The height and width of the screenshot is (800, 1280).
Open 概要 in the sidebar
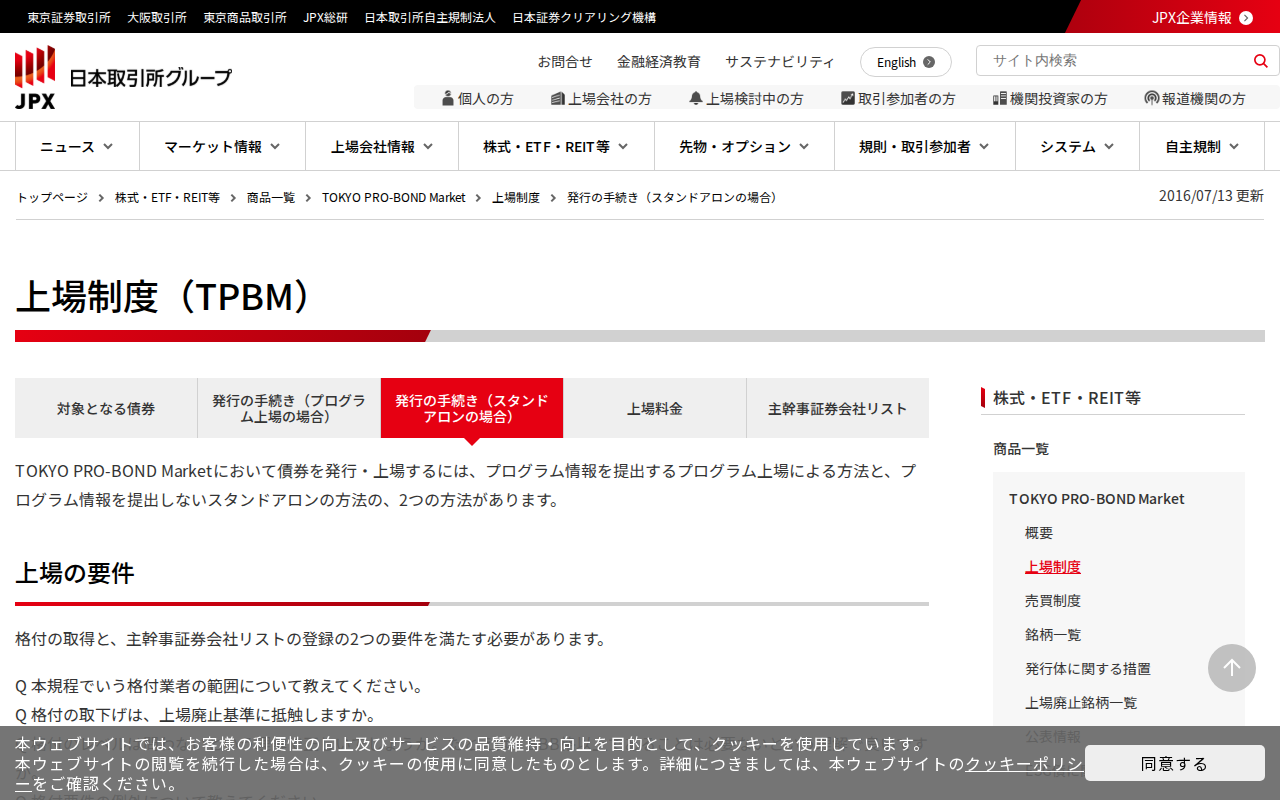click(1039, 533)
